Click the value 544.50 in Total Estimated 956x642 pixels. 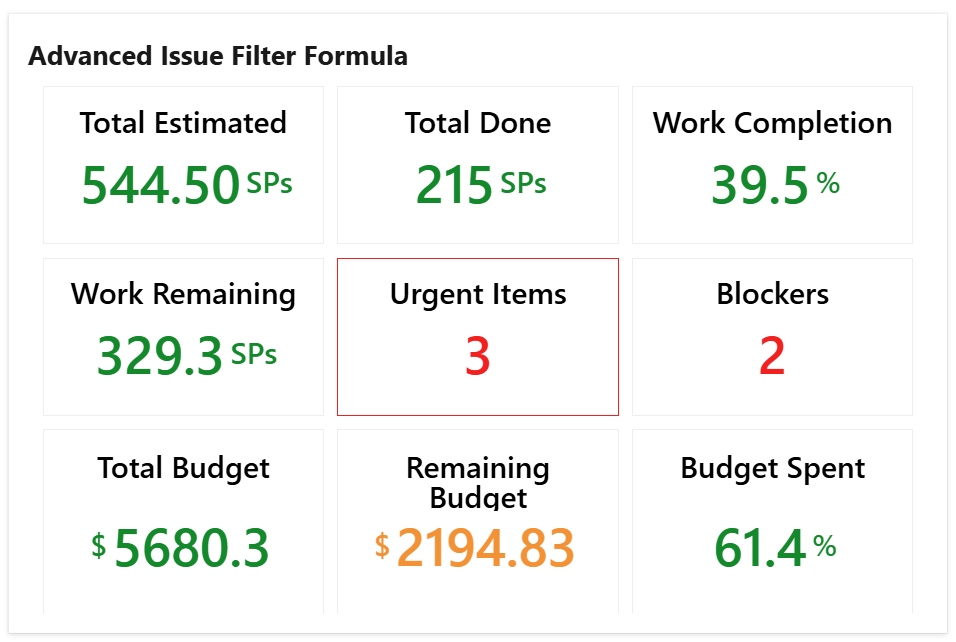(x=161, y=184)
